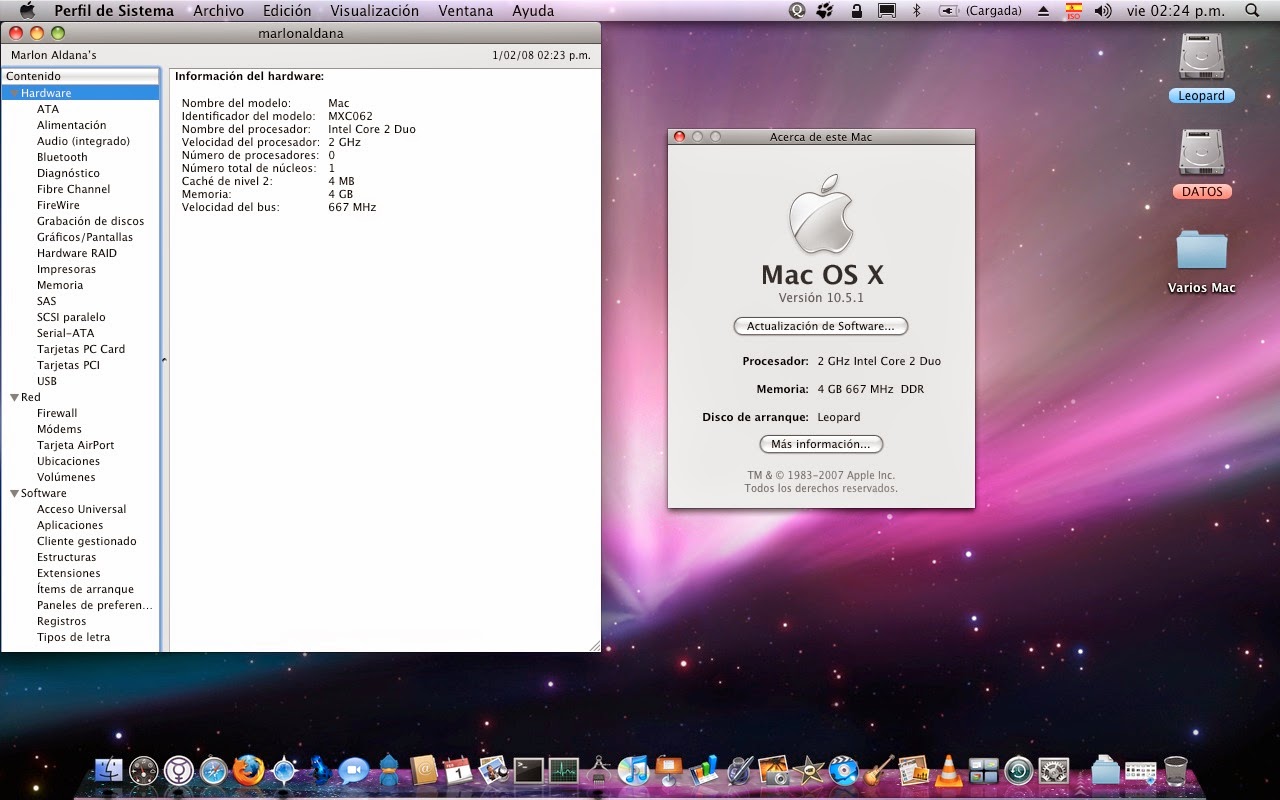1280x800 pixels.
Task: Launch iDVD from the dock
Action: (843, 770)
